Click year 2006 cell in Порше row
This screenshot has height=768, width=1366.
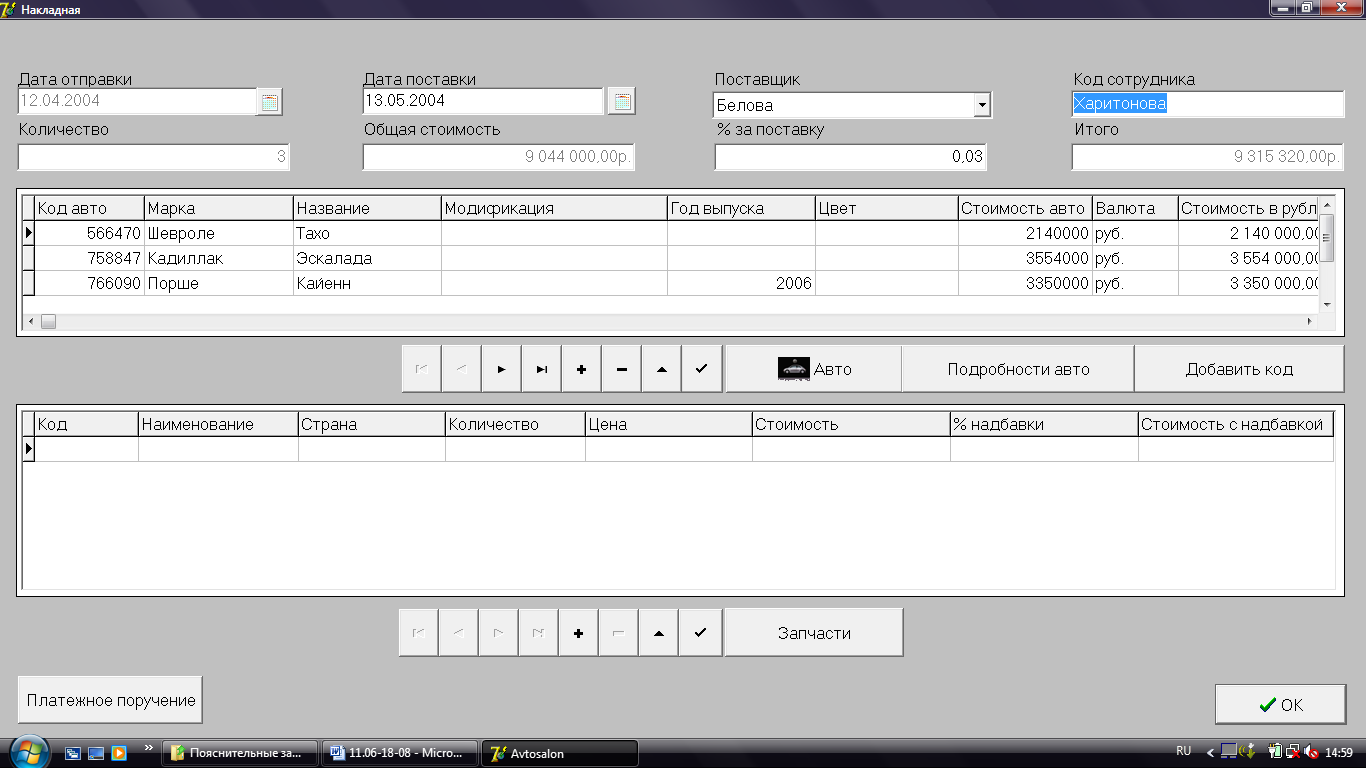[x=741, y=283]
